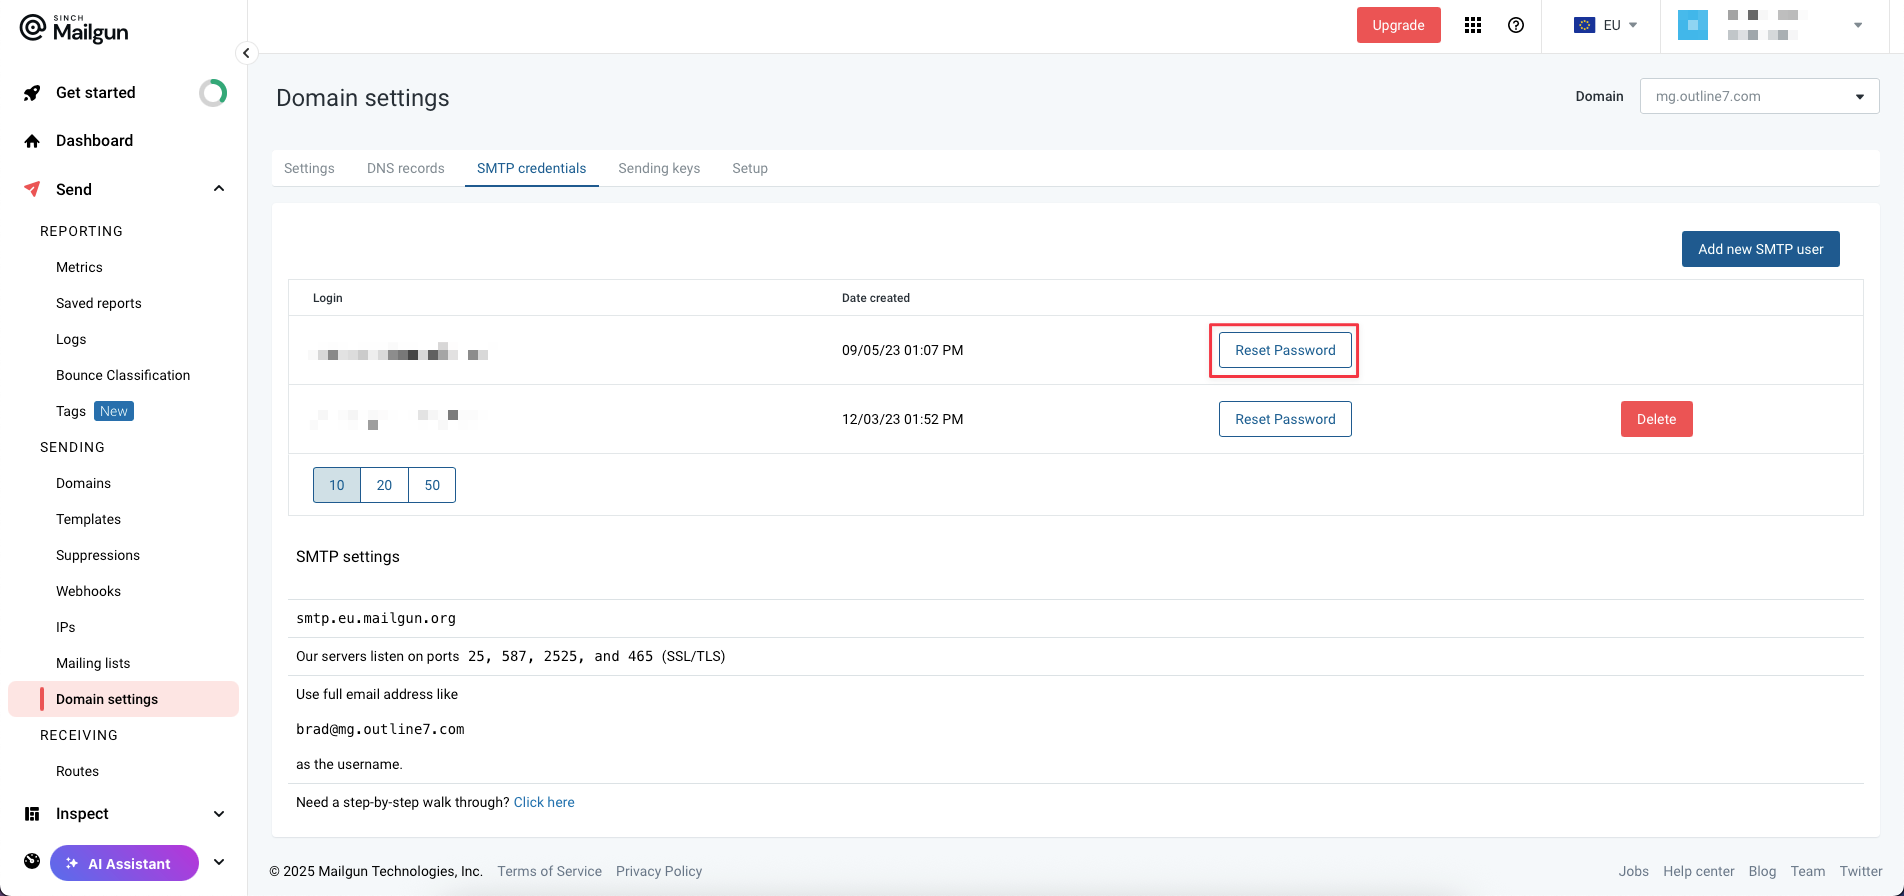The width and height of the screenshot is (1904, 896).
Task: Click the Inspect icon in the sidebar
Action: (32, 814)
